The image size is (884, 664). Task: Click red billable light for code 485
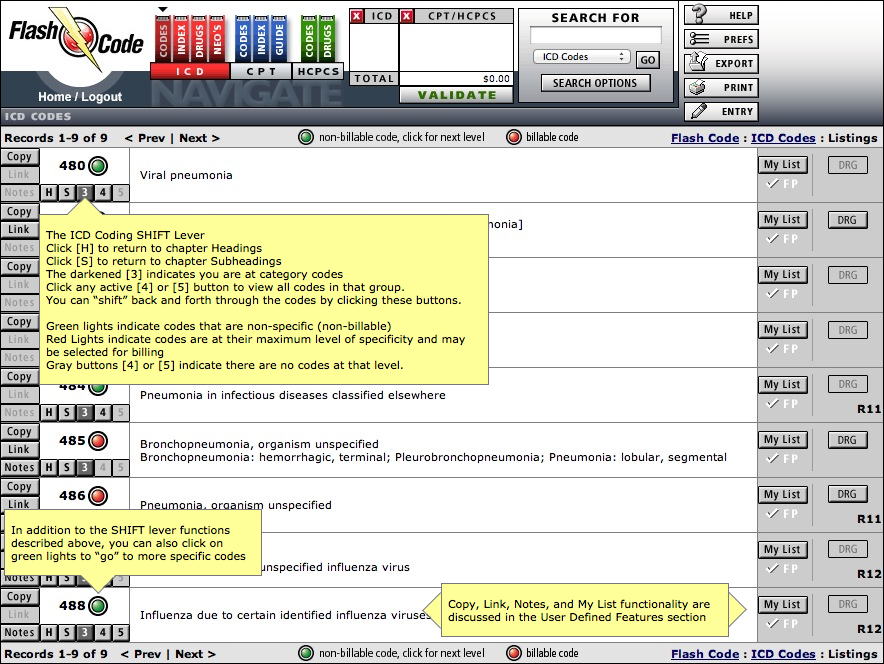[x=98, y=441]
